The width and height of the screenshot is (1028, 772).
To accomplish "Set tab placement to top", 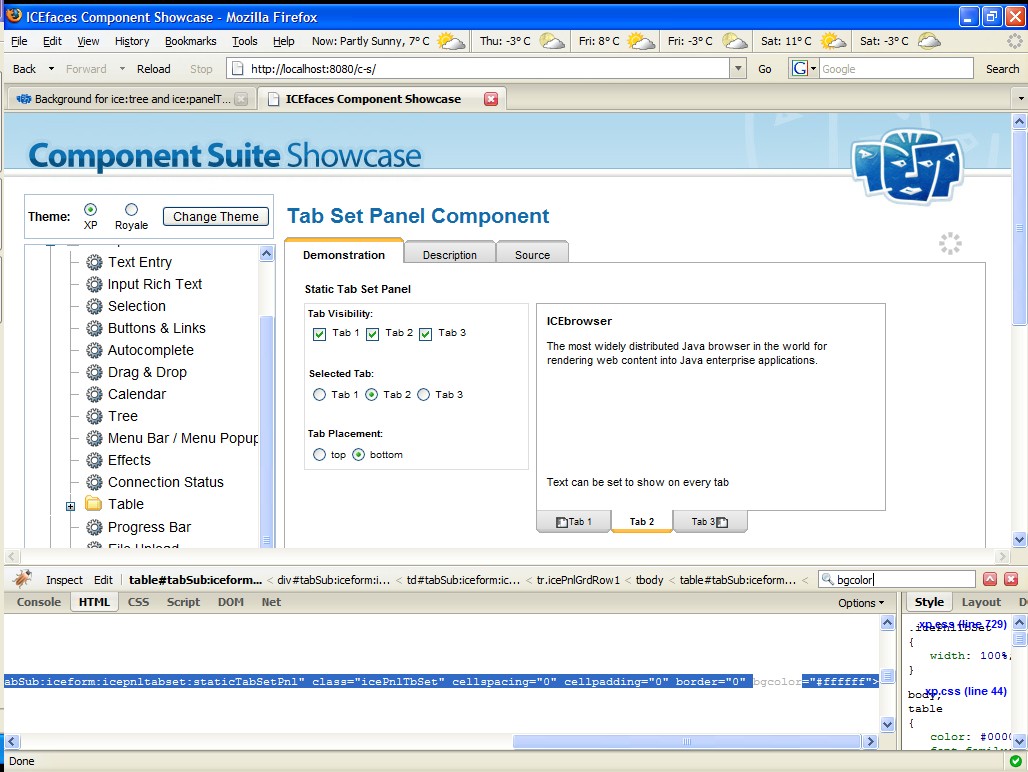I will pyautogui.click(x=319, y=455).
